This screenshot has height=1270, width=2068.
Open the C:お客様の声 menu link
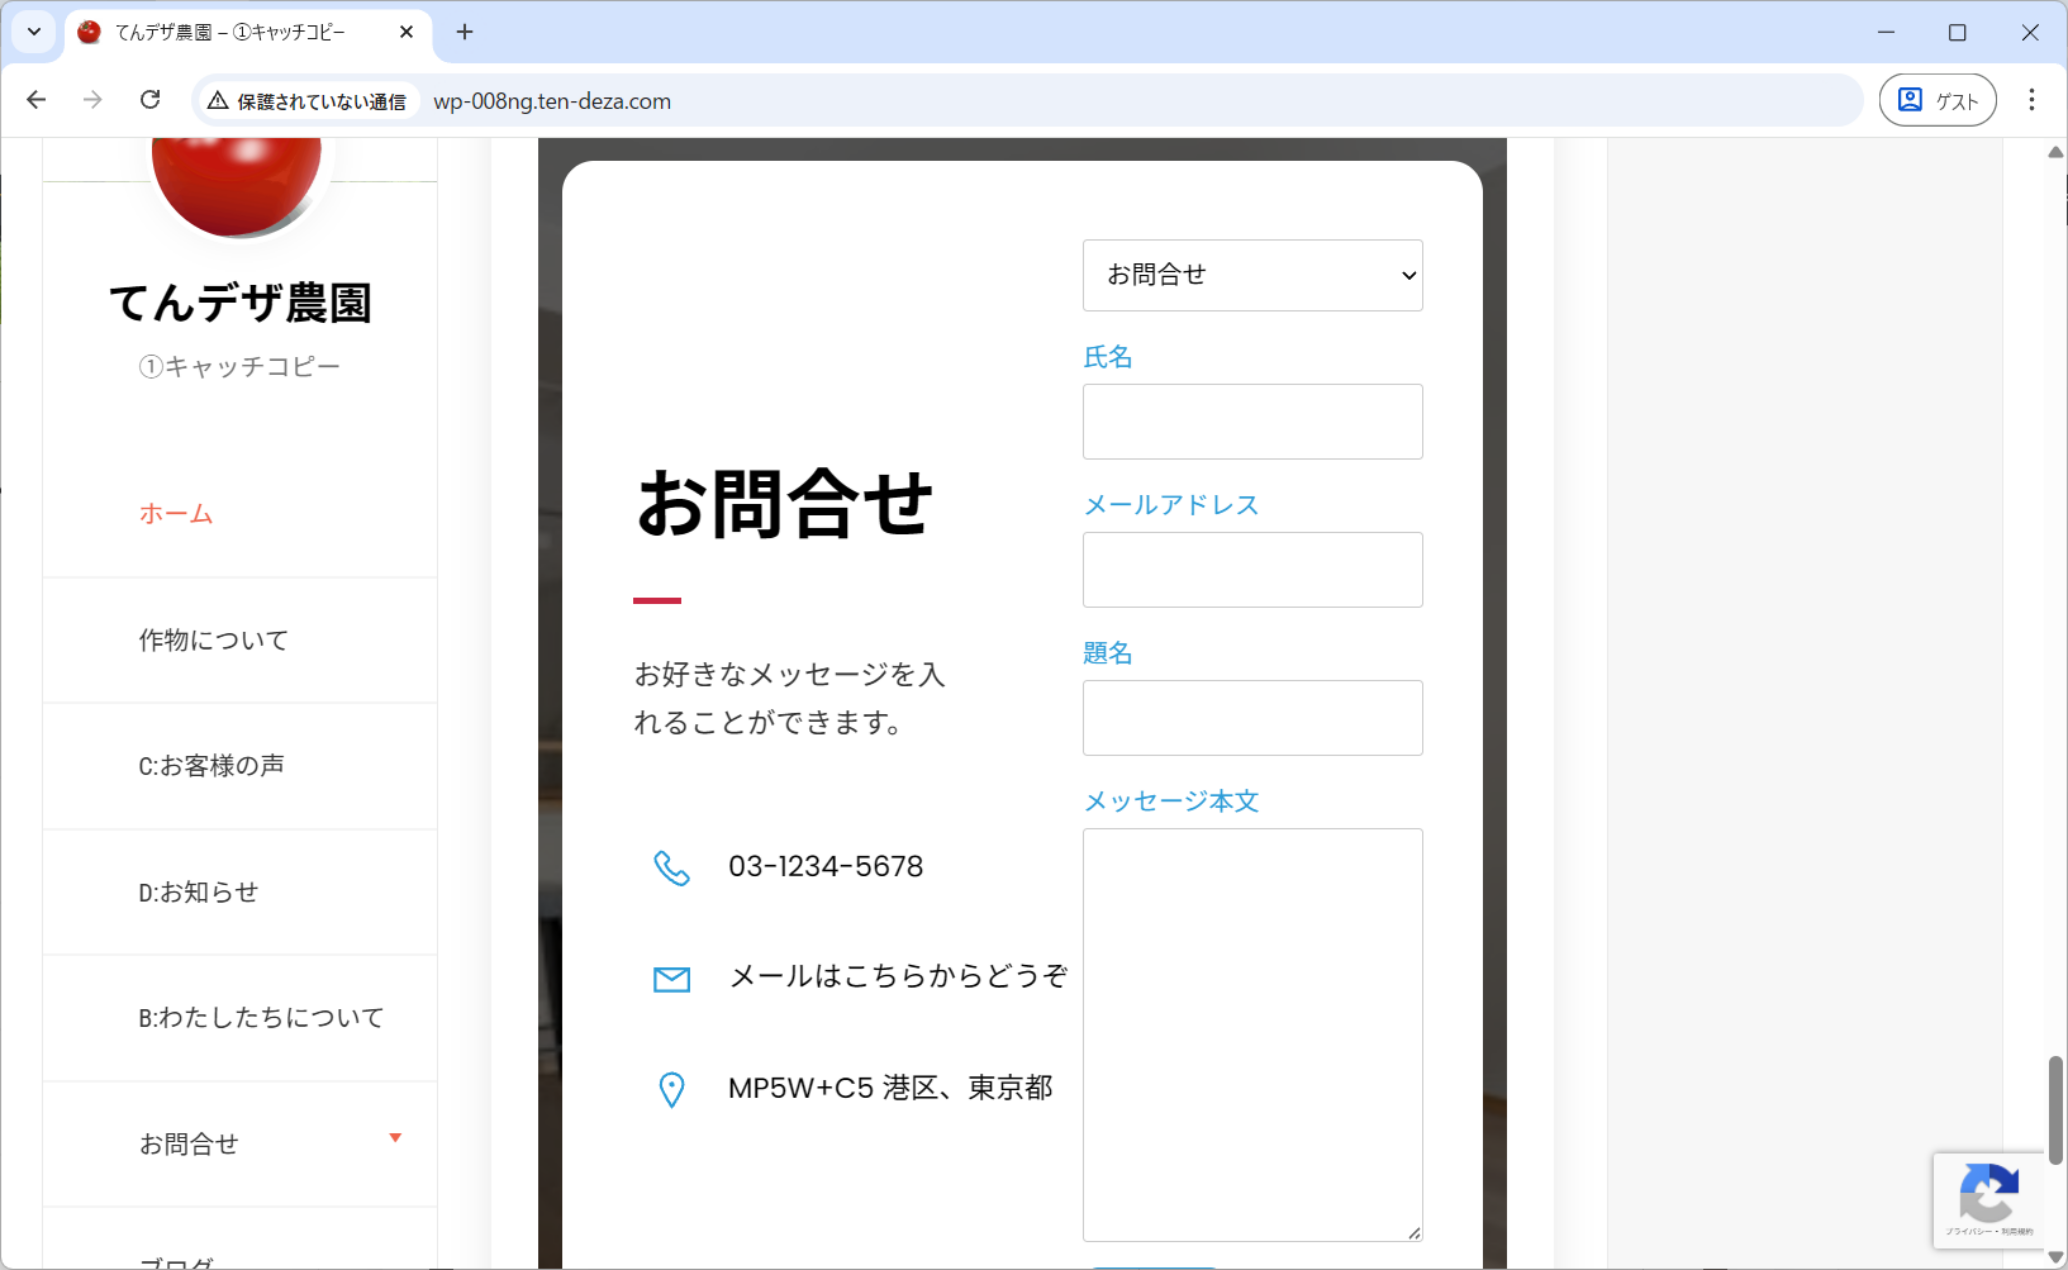click(x=211, y=766)
